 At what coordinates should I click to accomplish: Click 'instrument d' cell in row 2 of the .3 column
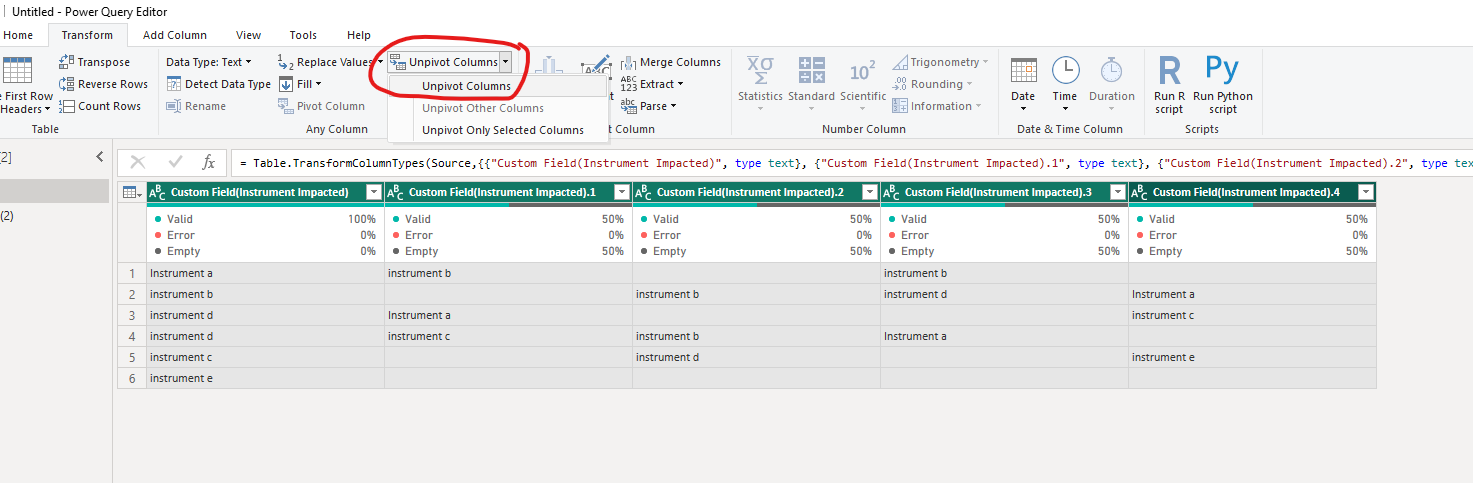tap(1004, 294)
